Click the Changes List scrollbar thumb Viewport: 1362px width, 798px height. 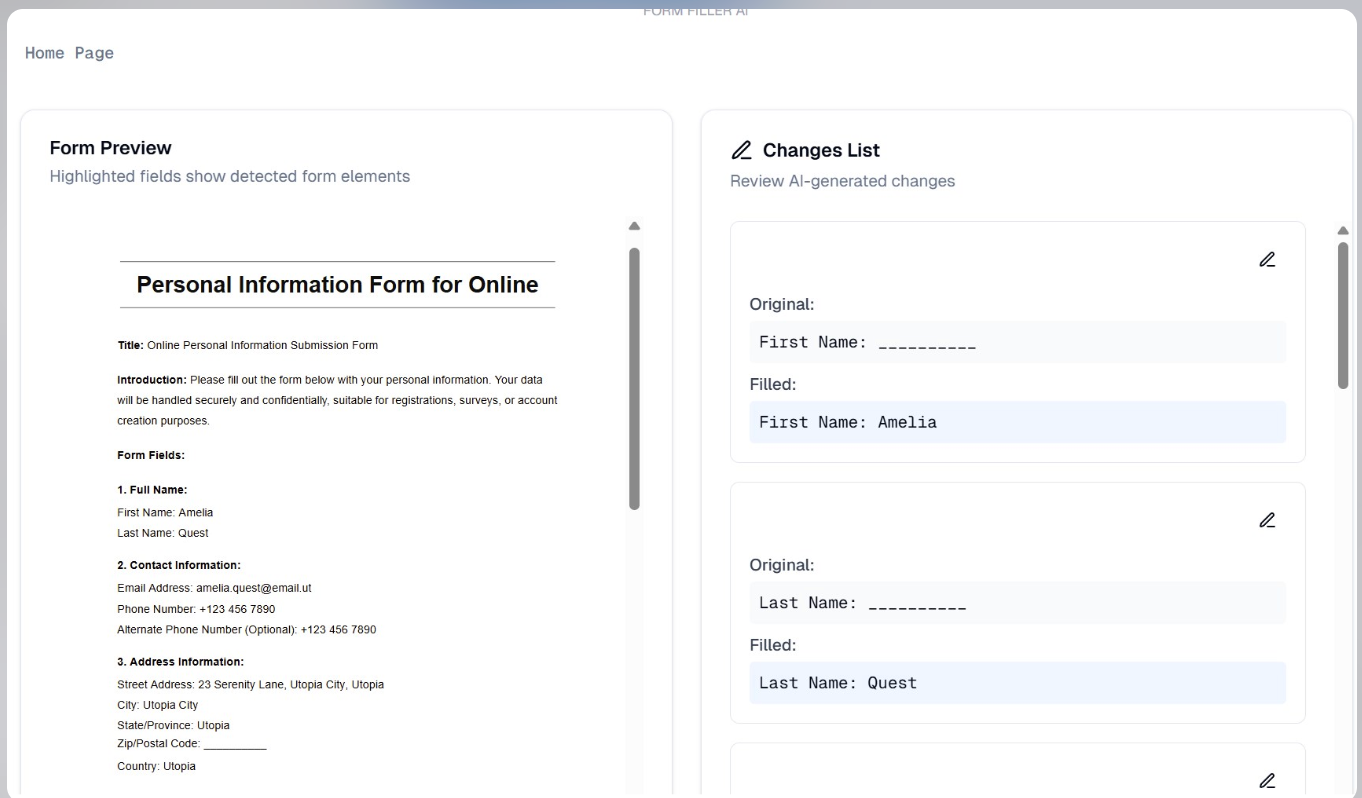pyautogui.click(x=1343, y=315)
